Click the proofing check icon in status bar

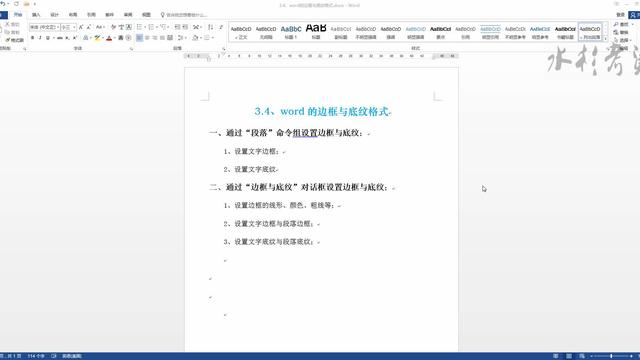click(53, 356)
